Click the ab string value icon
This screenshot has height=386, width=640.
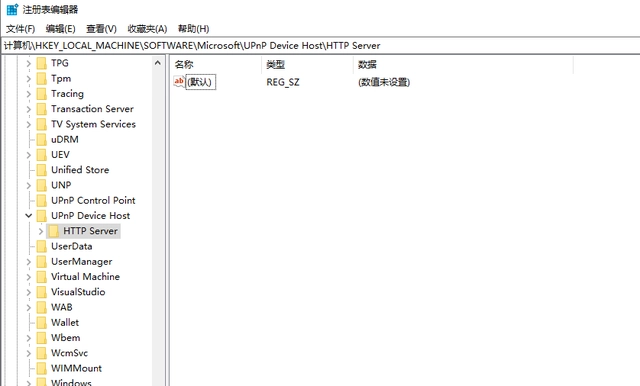click(179, 82)
